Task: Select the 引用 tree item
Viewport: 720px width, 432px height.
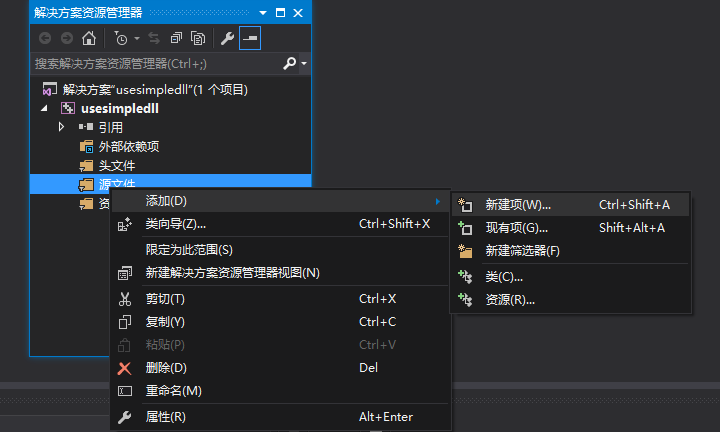Action: (111, 127)
